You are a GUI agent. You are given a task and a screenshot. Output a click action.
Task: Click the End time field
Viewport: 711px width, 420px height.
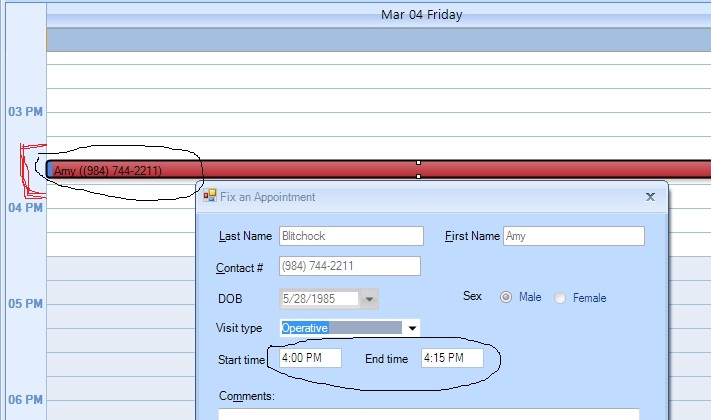(452, 358)
